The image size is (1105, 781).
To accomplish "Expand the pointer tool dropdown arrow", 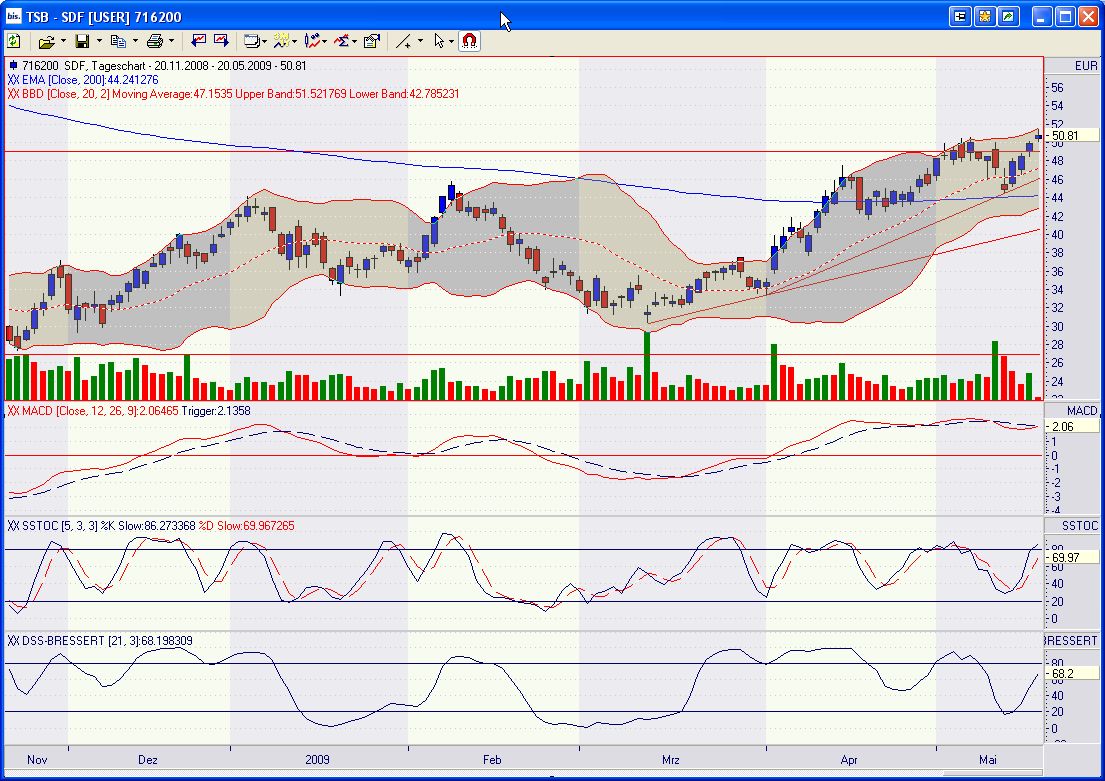I will [451, 42].
